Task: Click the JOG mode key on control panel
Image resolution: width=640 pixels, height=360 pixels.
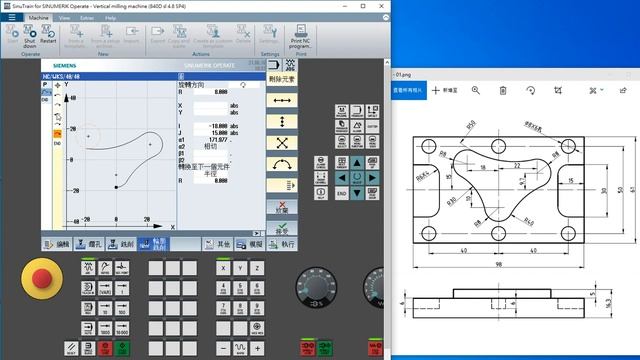Action: coord(88,268)
